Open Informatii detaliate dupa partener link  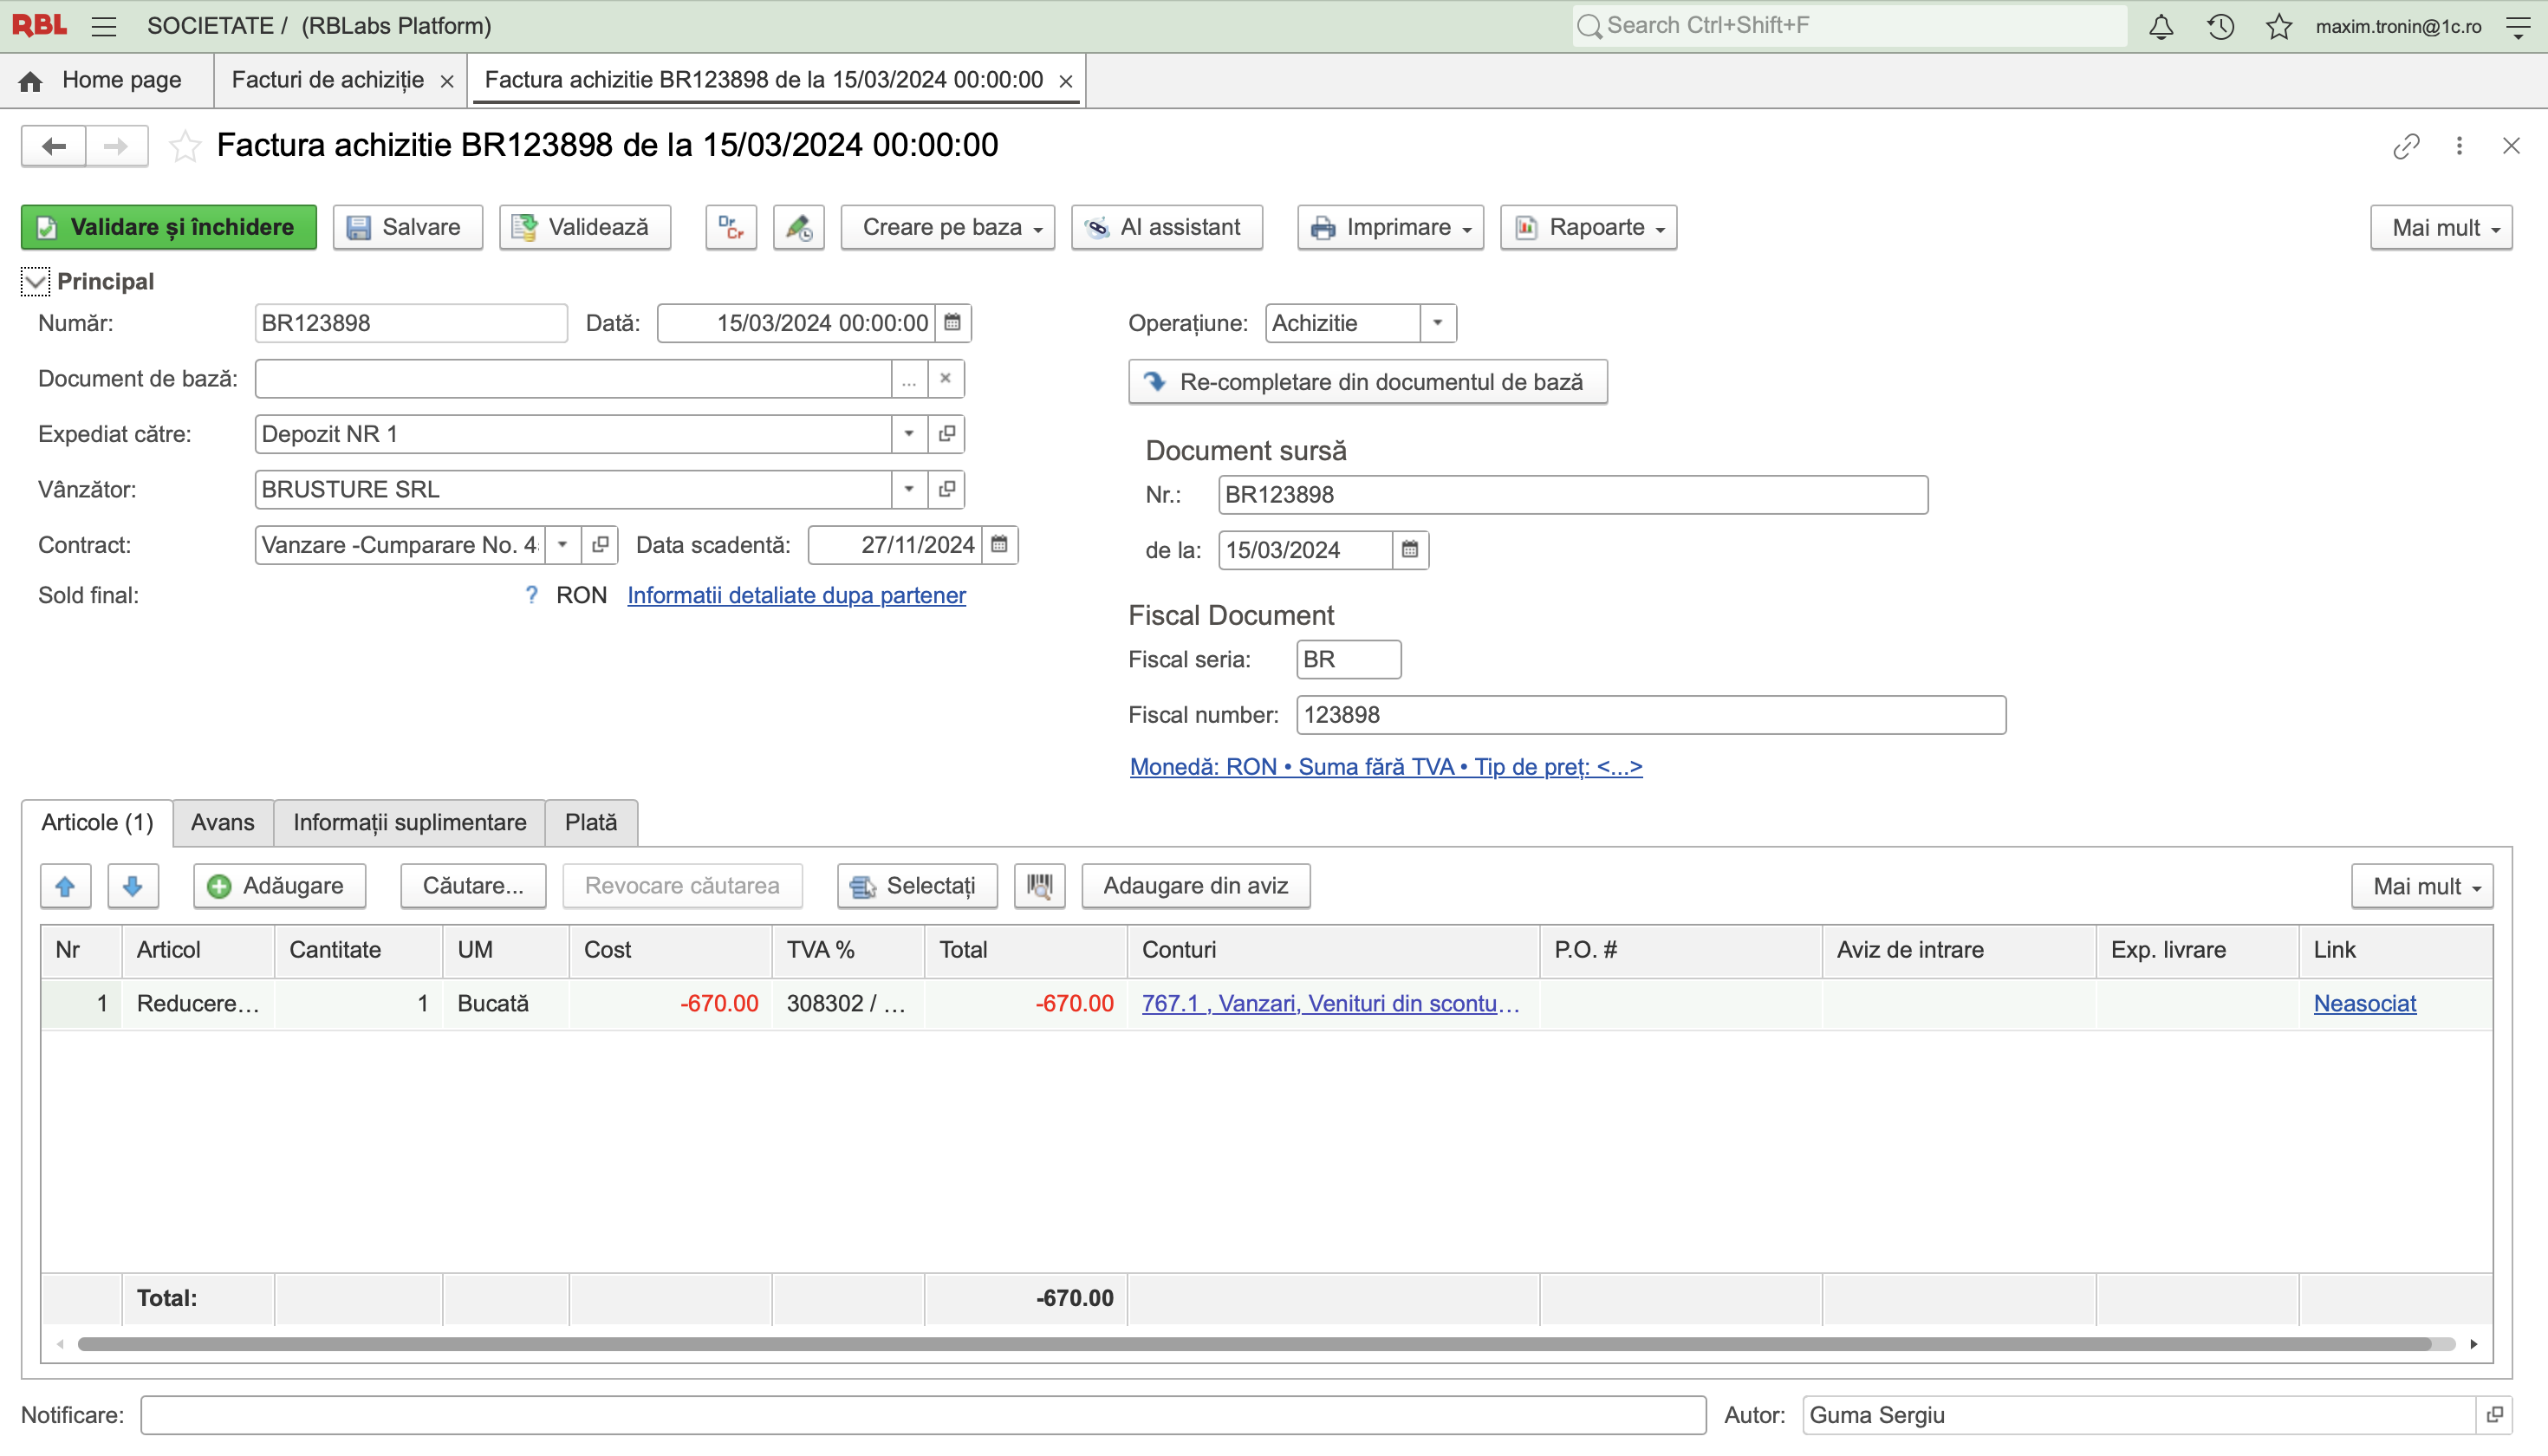pyautogui.click(x=796, y=596)
